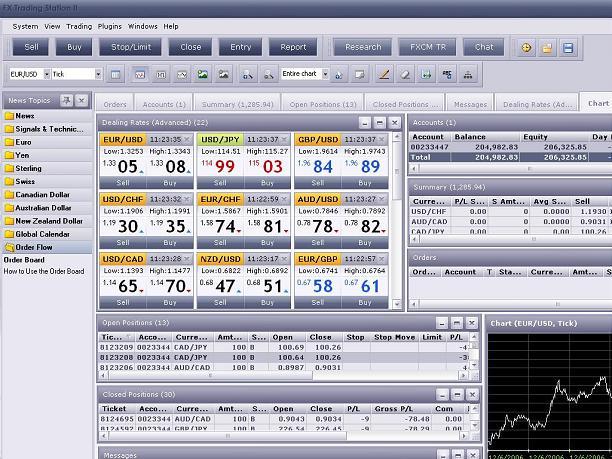Click the hierarchy tree icon in chart toolbar
The height and width of the screenshot is (459, 612).
(x=468, y=74)
